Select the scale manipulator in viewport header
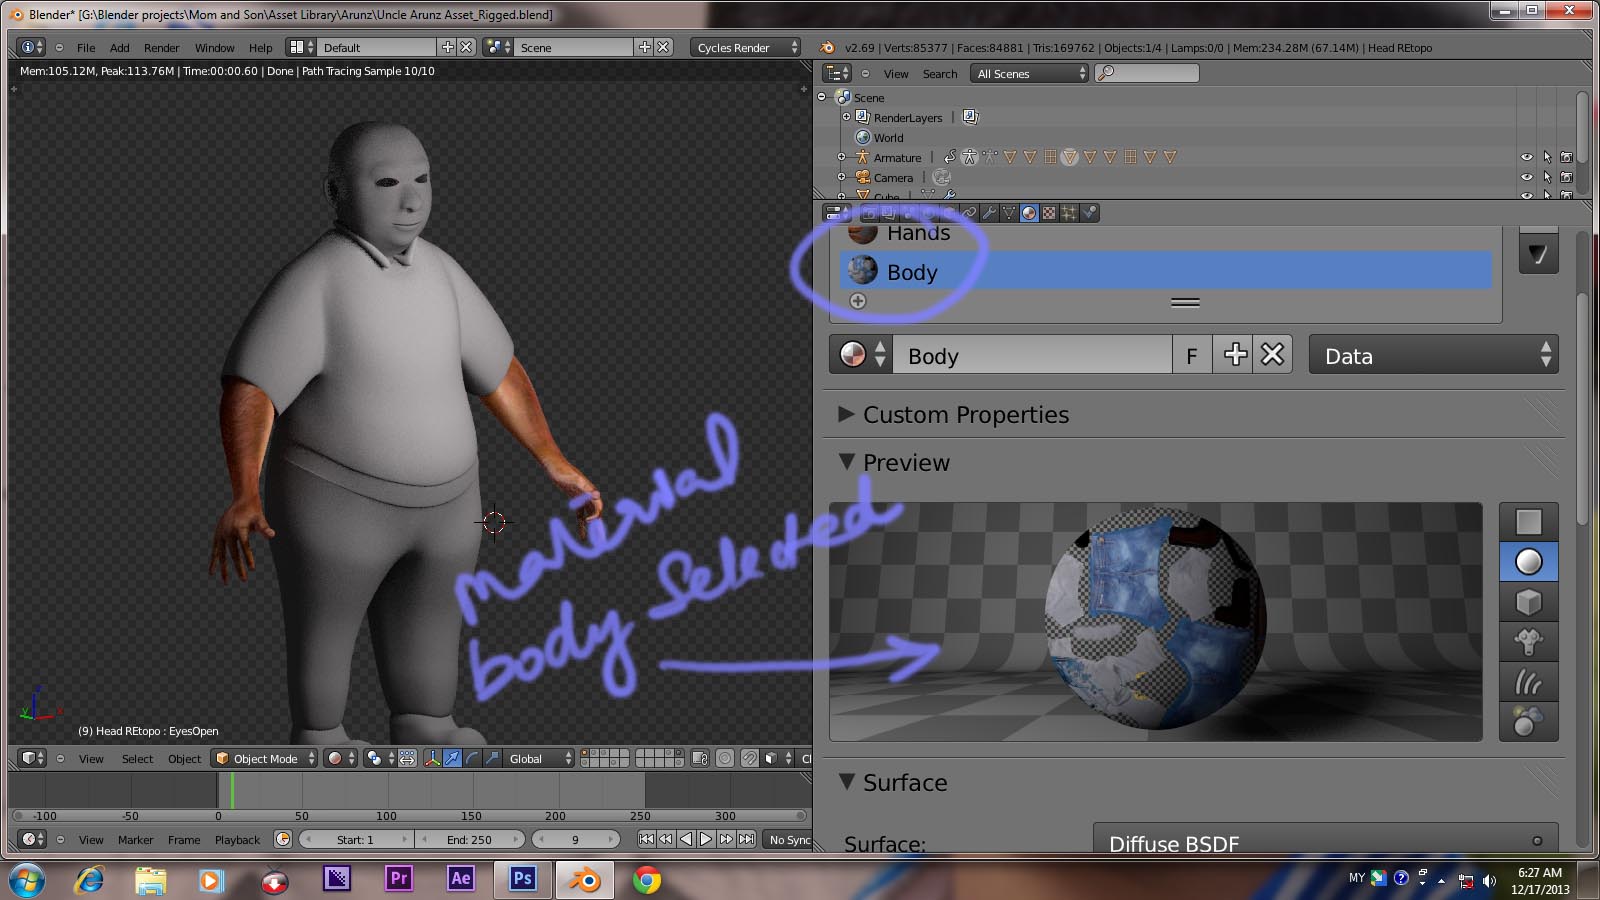 pyautogui.click(x=492, y=758)
